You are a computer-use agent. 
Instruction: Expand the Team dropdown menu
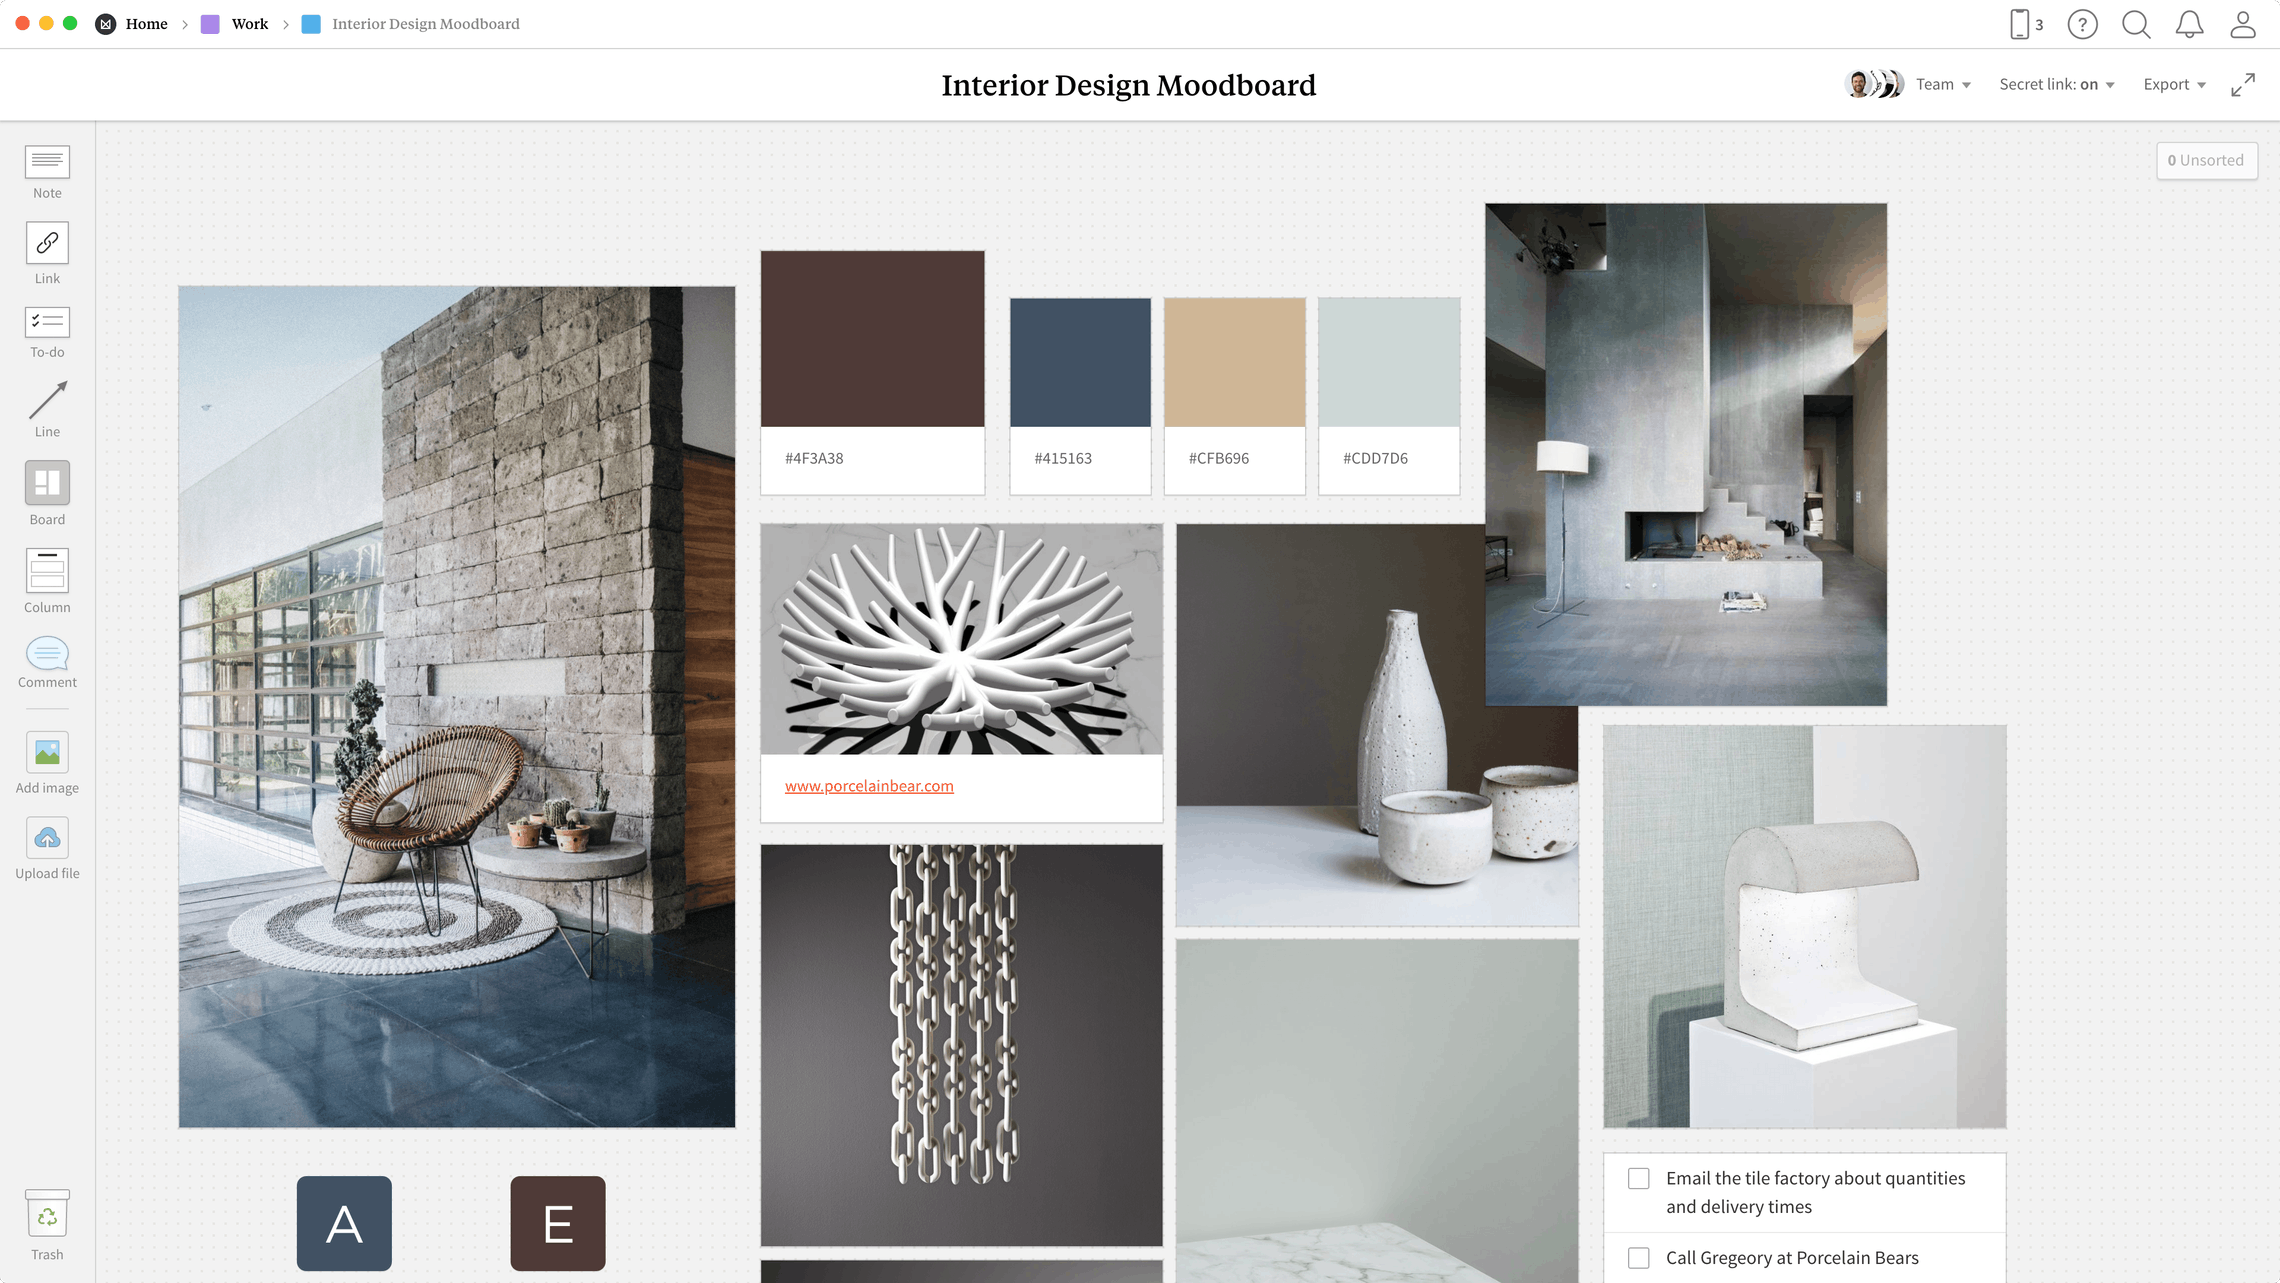[x=1942, y=85]
